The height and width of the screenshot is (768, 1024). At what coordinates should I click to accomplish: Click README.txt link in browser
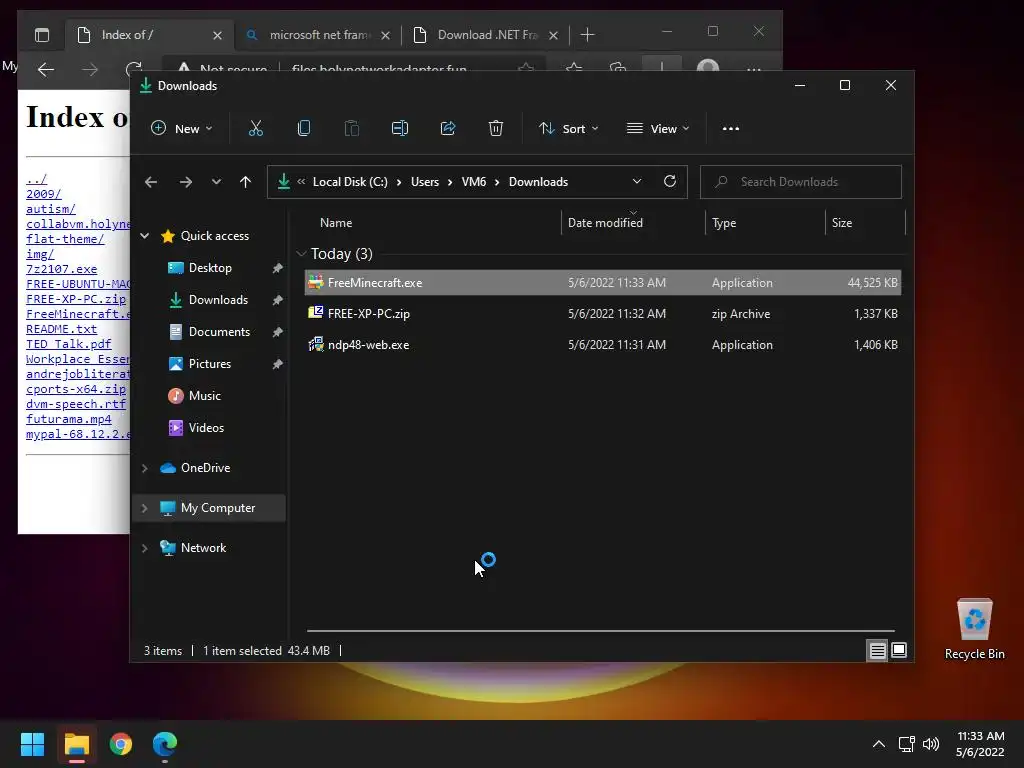point(61,329)
